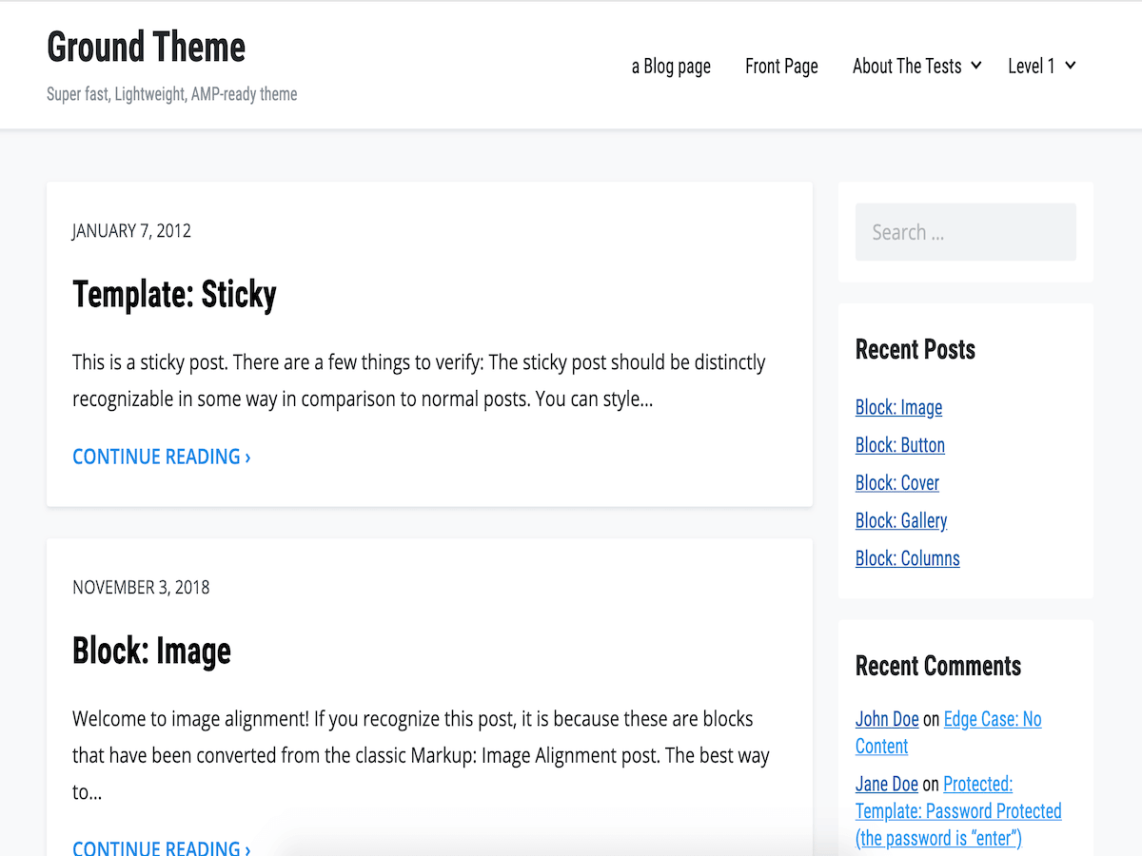Open the About The Tests chevron arrow
This screenshot has width=1142, height=856.
point(976,66)
